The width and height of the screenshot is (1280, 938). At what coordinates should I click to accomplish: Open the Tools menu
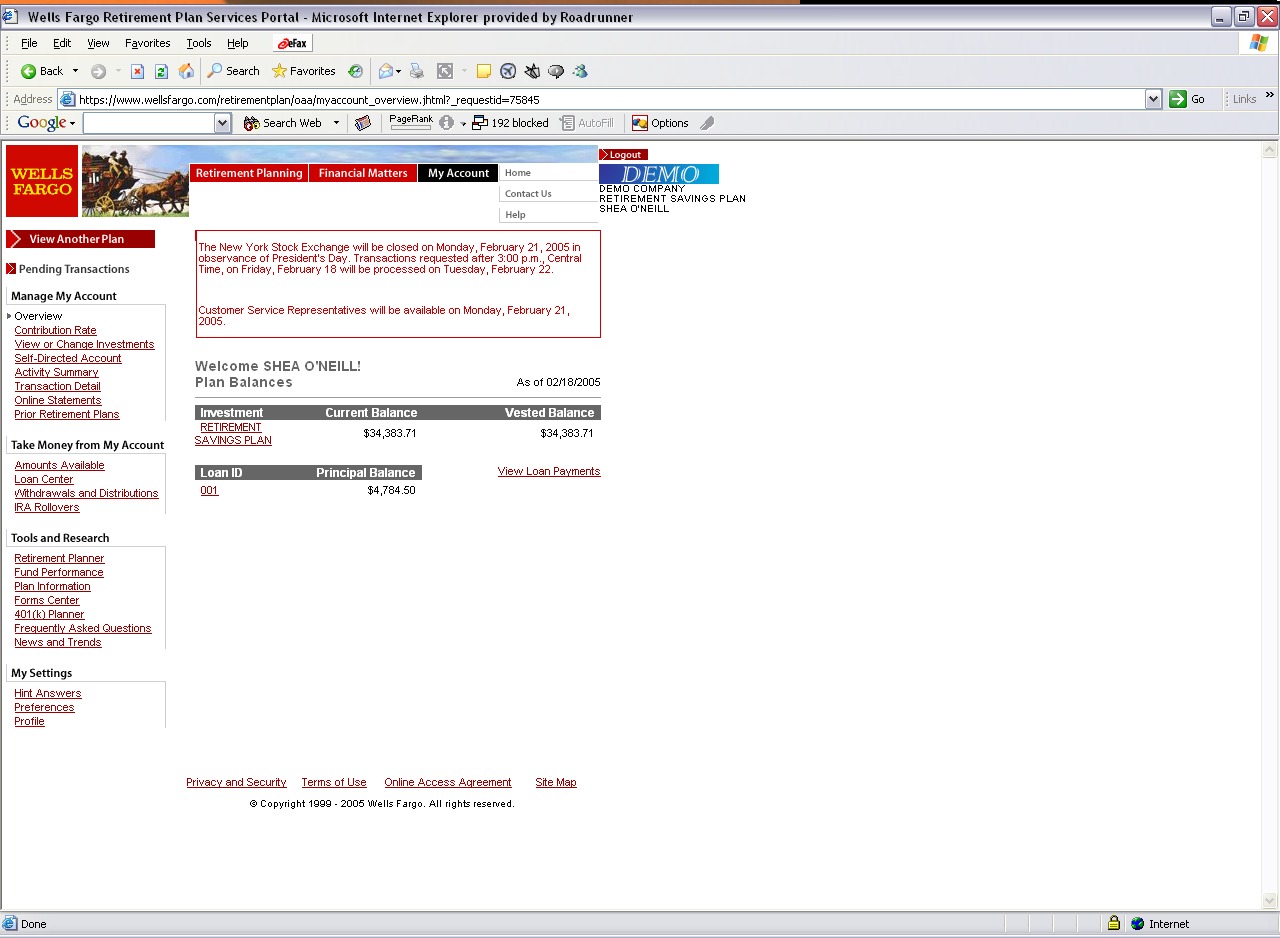point(199,43)
